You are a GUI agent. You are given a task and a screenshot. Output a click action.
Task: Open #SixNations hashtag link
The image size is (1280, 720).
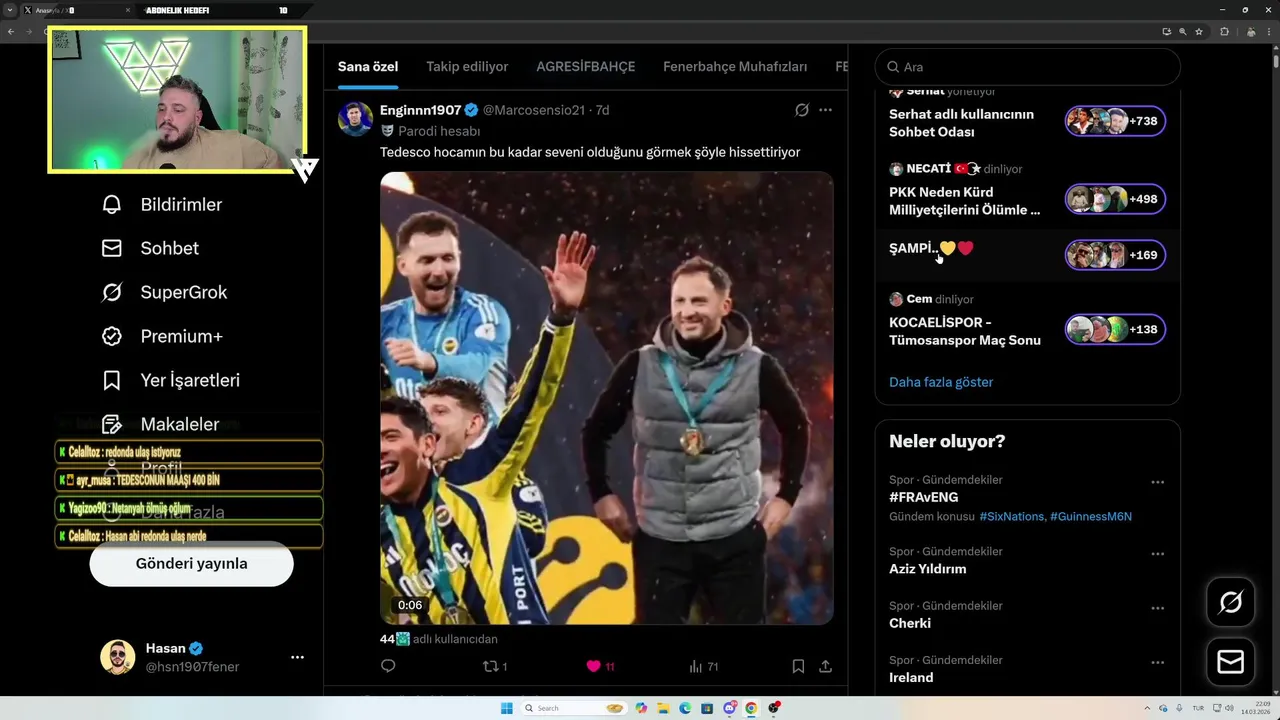pos(1013,516)
